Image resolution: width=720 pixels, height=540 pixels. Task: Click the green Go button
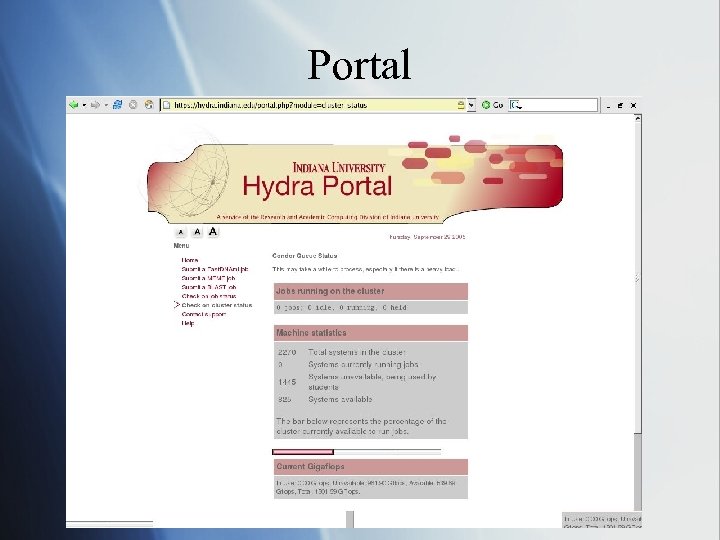tap(492, 105)
